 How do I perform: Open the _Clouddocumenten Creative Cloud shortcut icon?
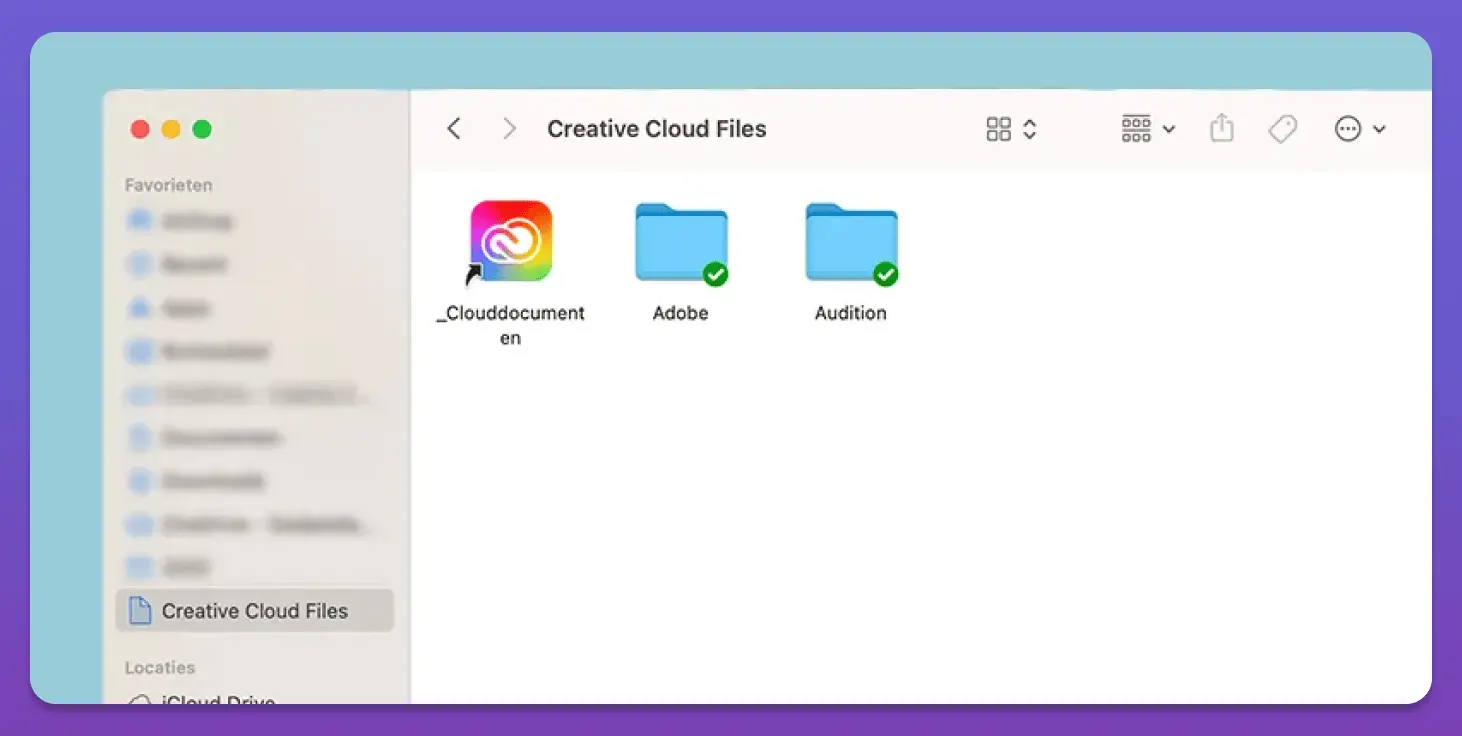tap(511, 242)
